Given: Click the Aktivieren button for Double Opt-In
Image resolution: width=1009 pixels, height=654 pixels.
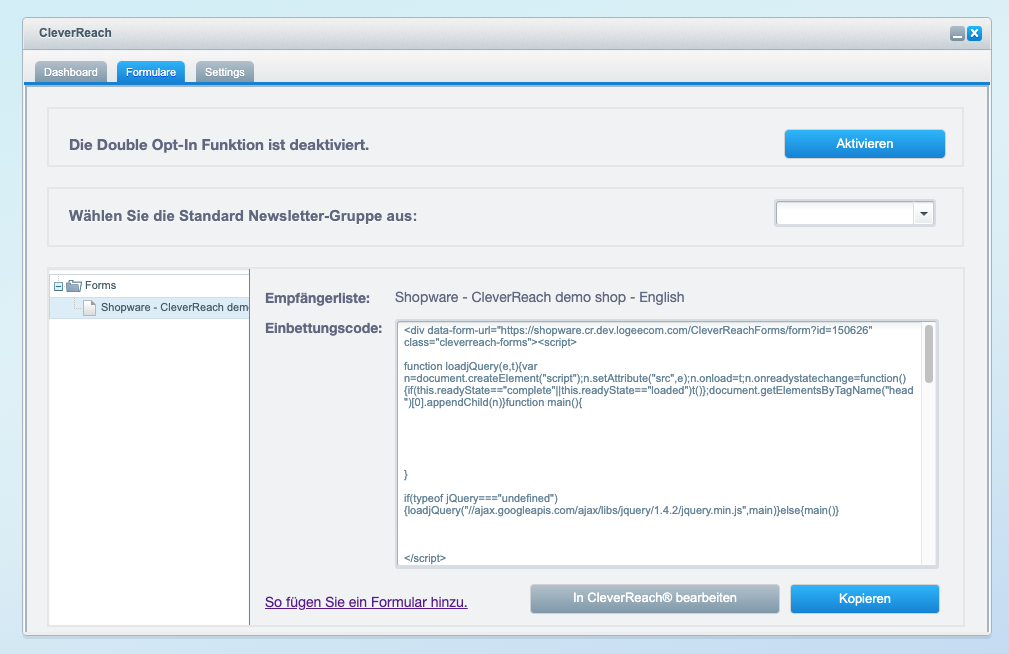Looking at the screenshot, I should [x=864, y=144].
